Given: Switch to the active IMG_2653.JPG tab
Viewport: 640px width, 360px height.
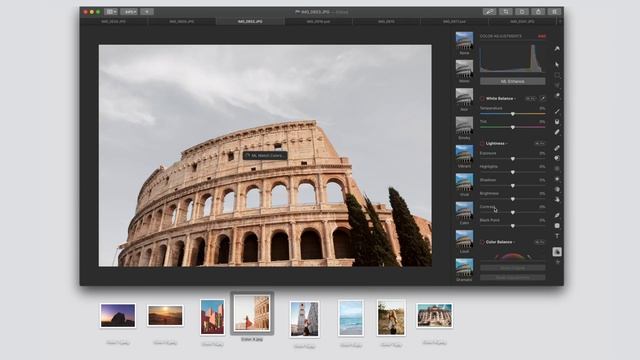Looking at the screenshot, I should pos(250,21).
